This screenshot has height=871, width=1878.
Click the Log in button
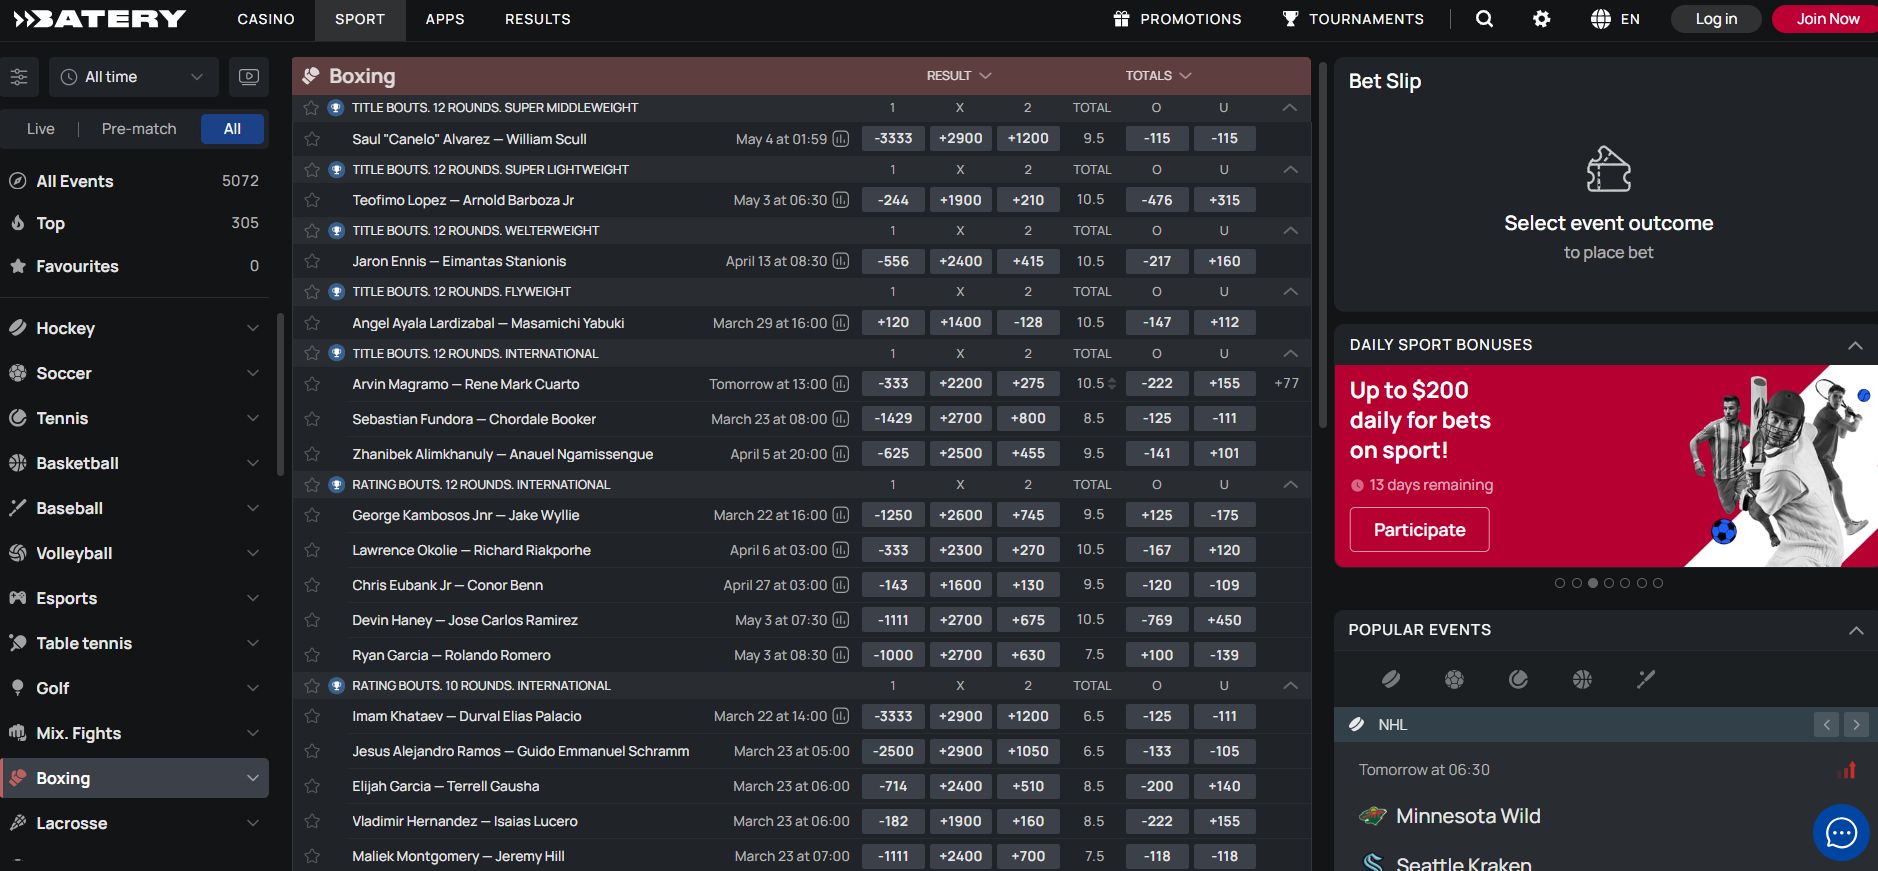(1716, 19)
